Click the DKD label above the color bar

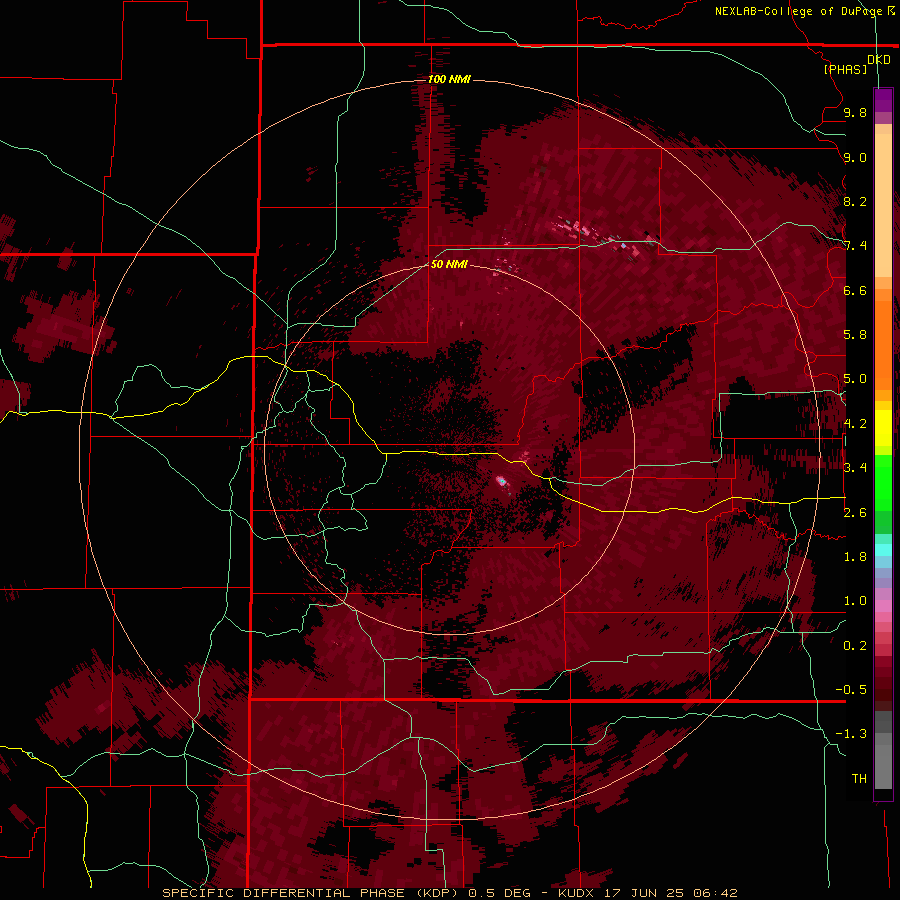(878, 60)
